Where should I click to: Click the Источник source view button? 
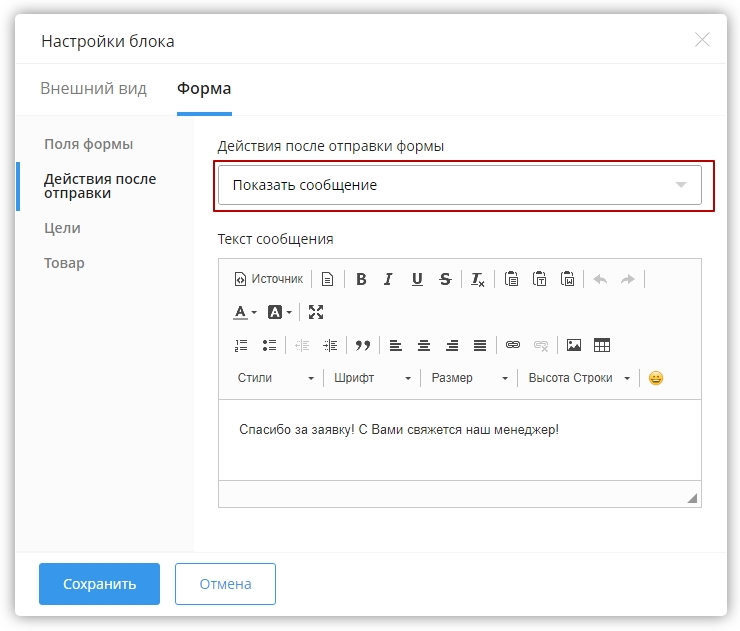tap(268, 280)
